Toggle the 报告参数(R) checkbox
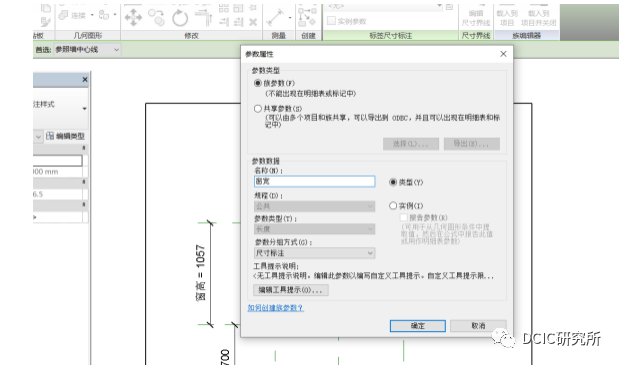Viewport: 631px width, 370px height. pyautogui.click(x=404, y=217)
